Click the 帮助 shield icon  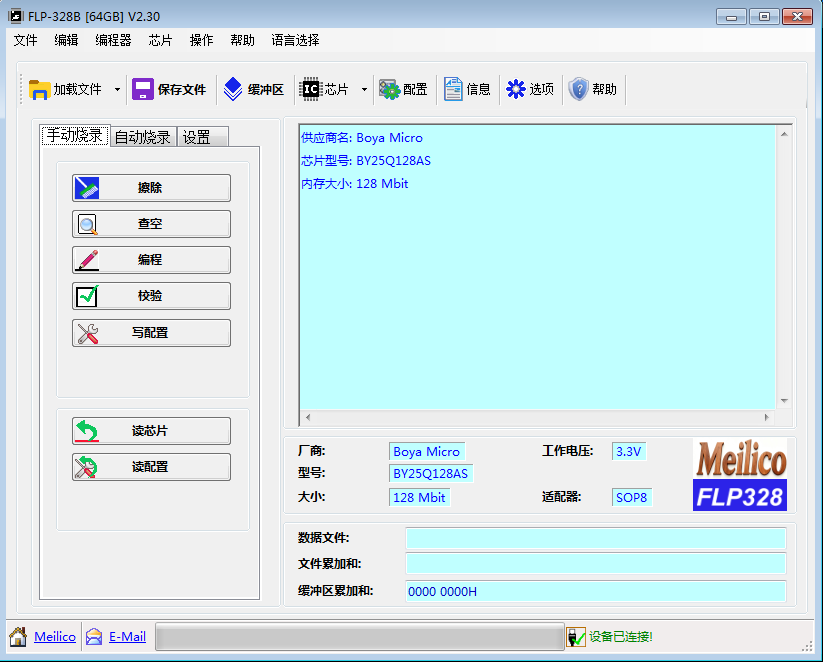tap(578, 89)
